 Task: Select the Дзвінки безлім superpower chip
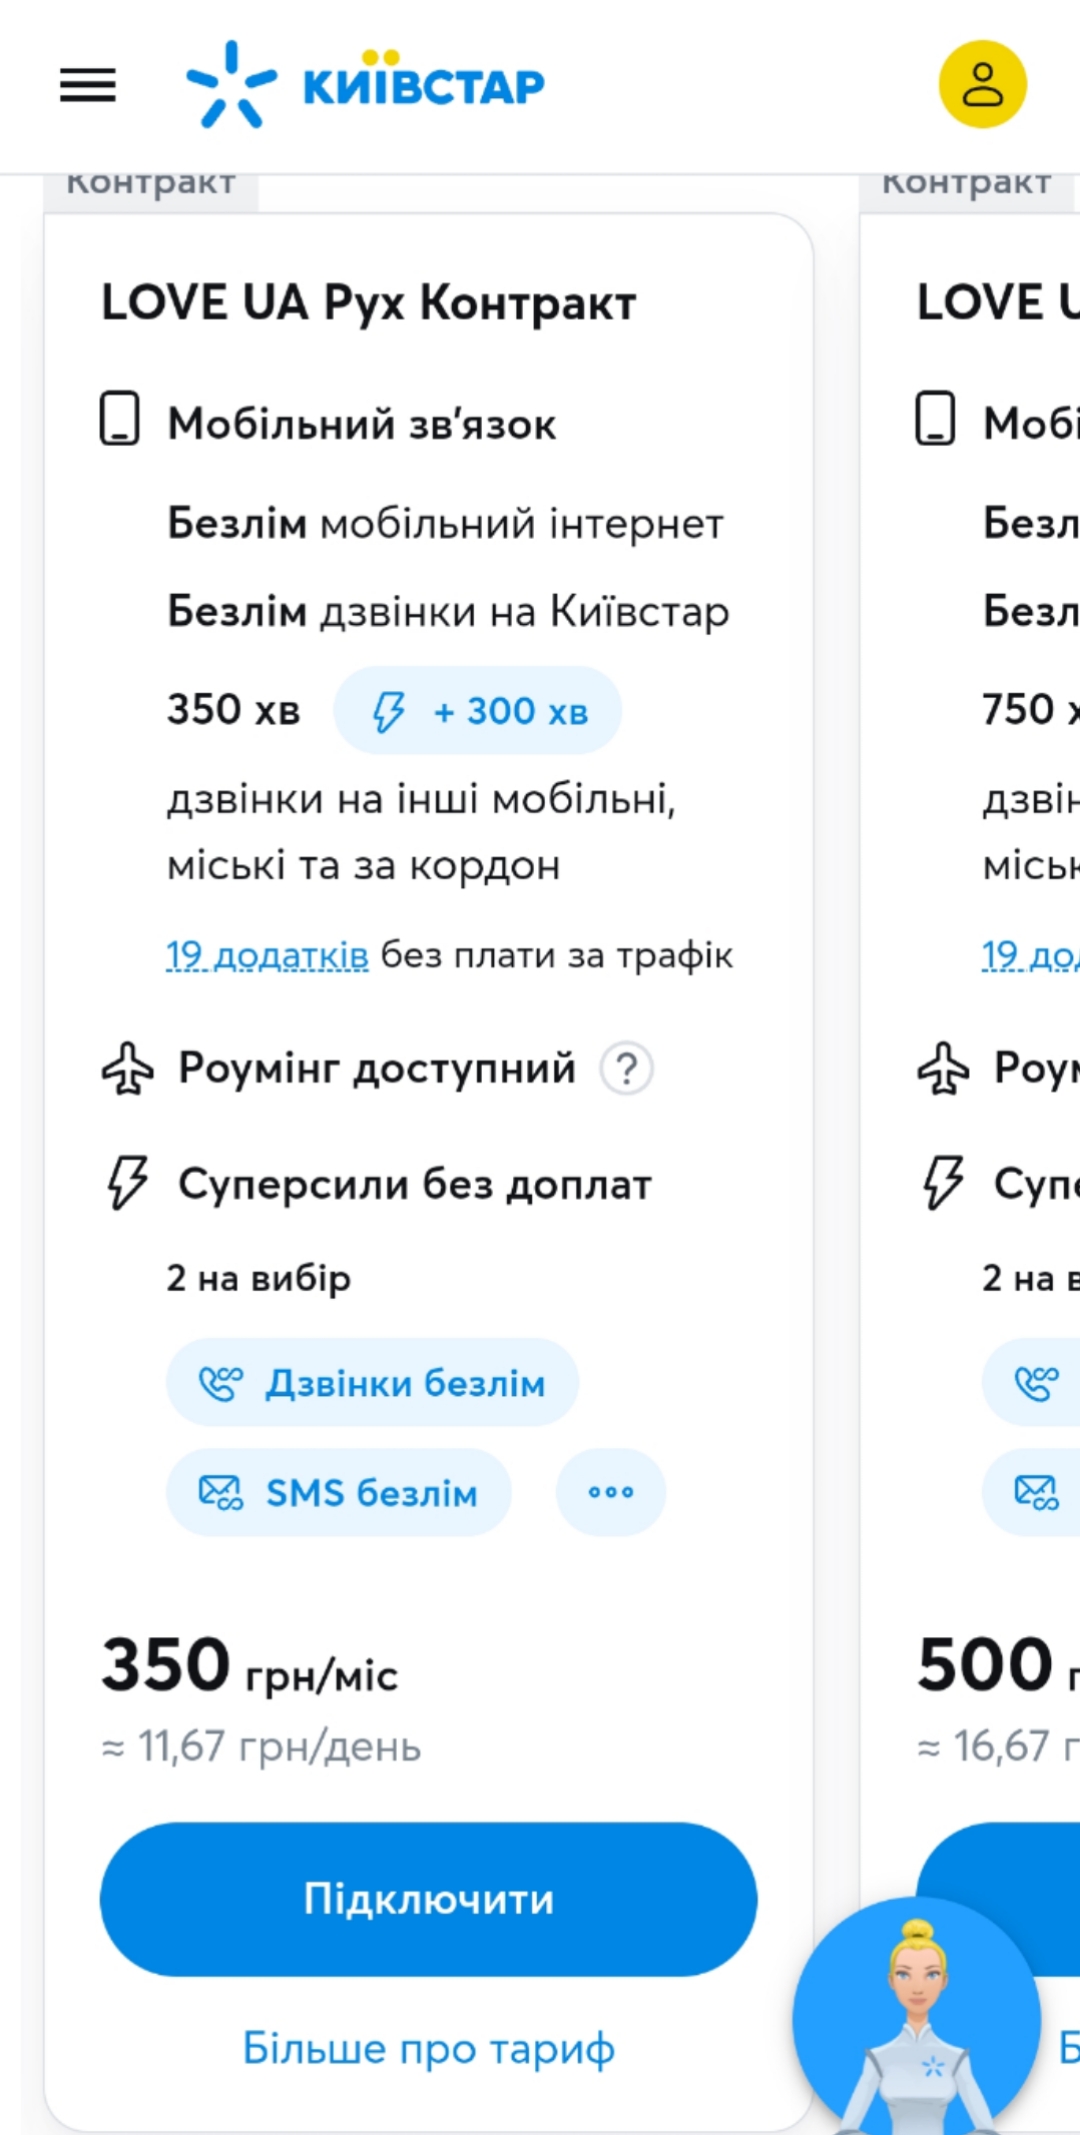point(372,1383)
